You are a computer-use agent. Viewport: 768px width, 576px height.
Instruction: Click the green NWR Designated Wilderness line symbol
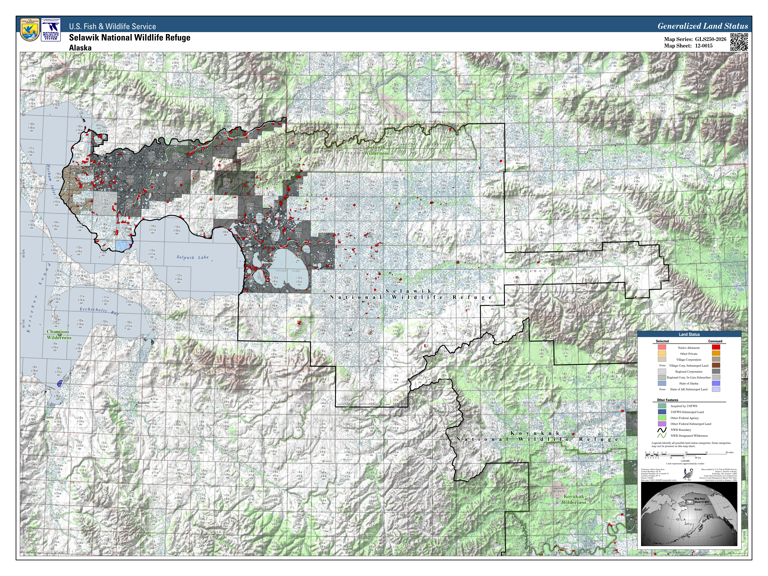(x=662, y=435)
